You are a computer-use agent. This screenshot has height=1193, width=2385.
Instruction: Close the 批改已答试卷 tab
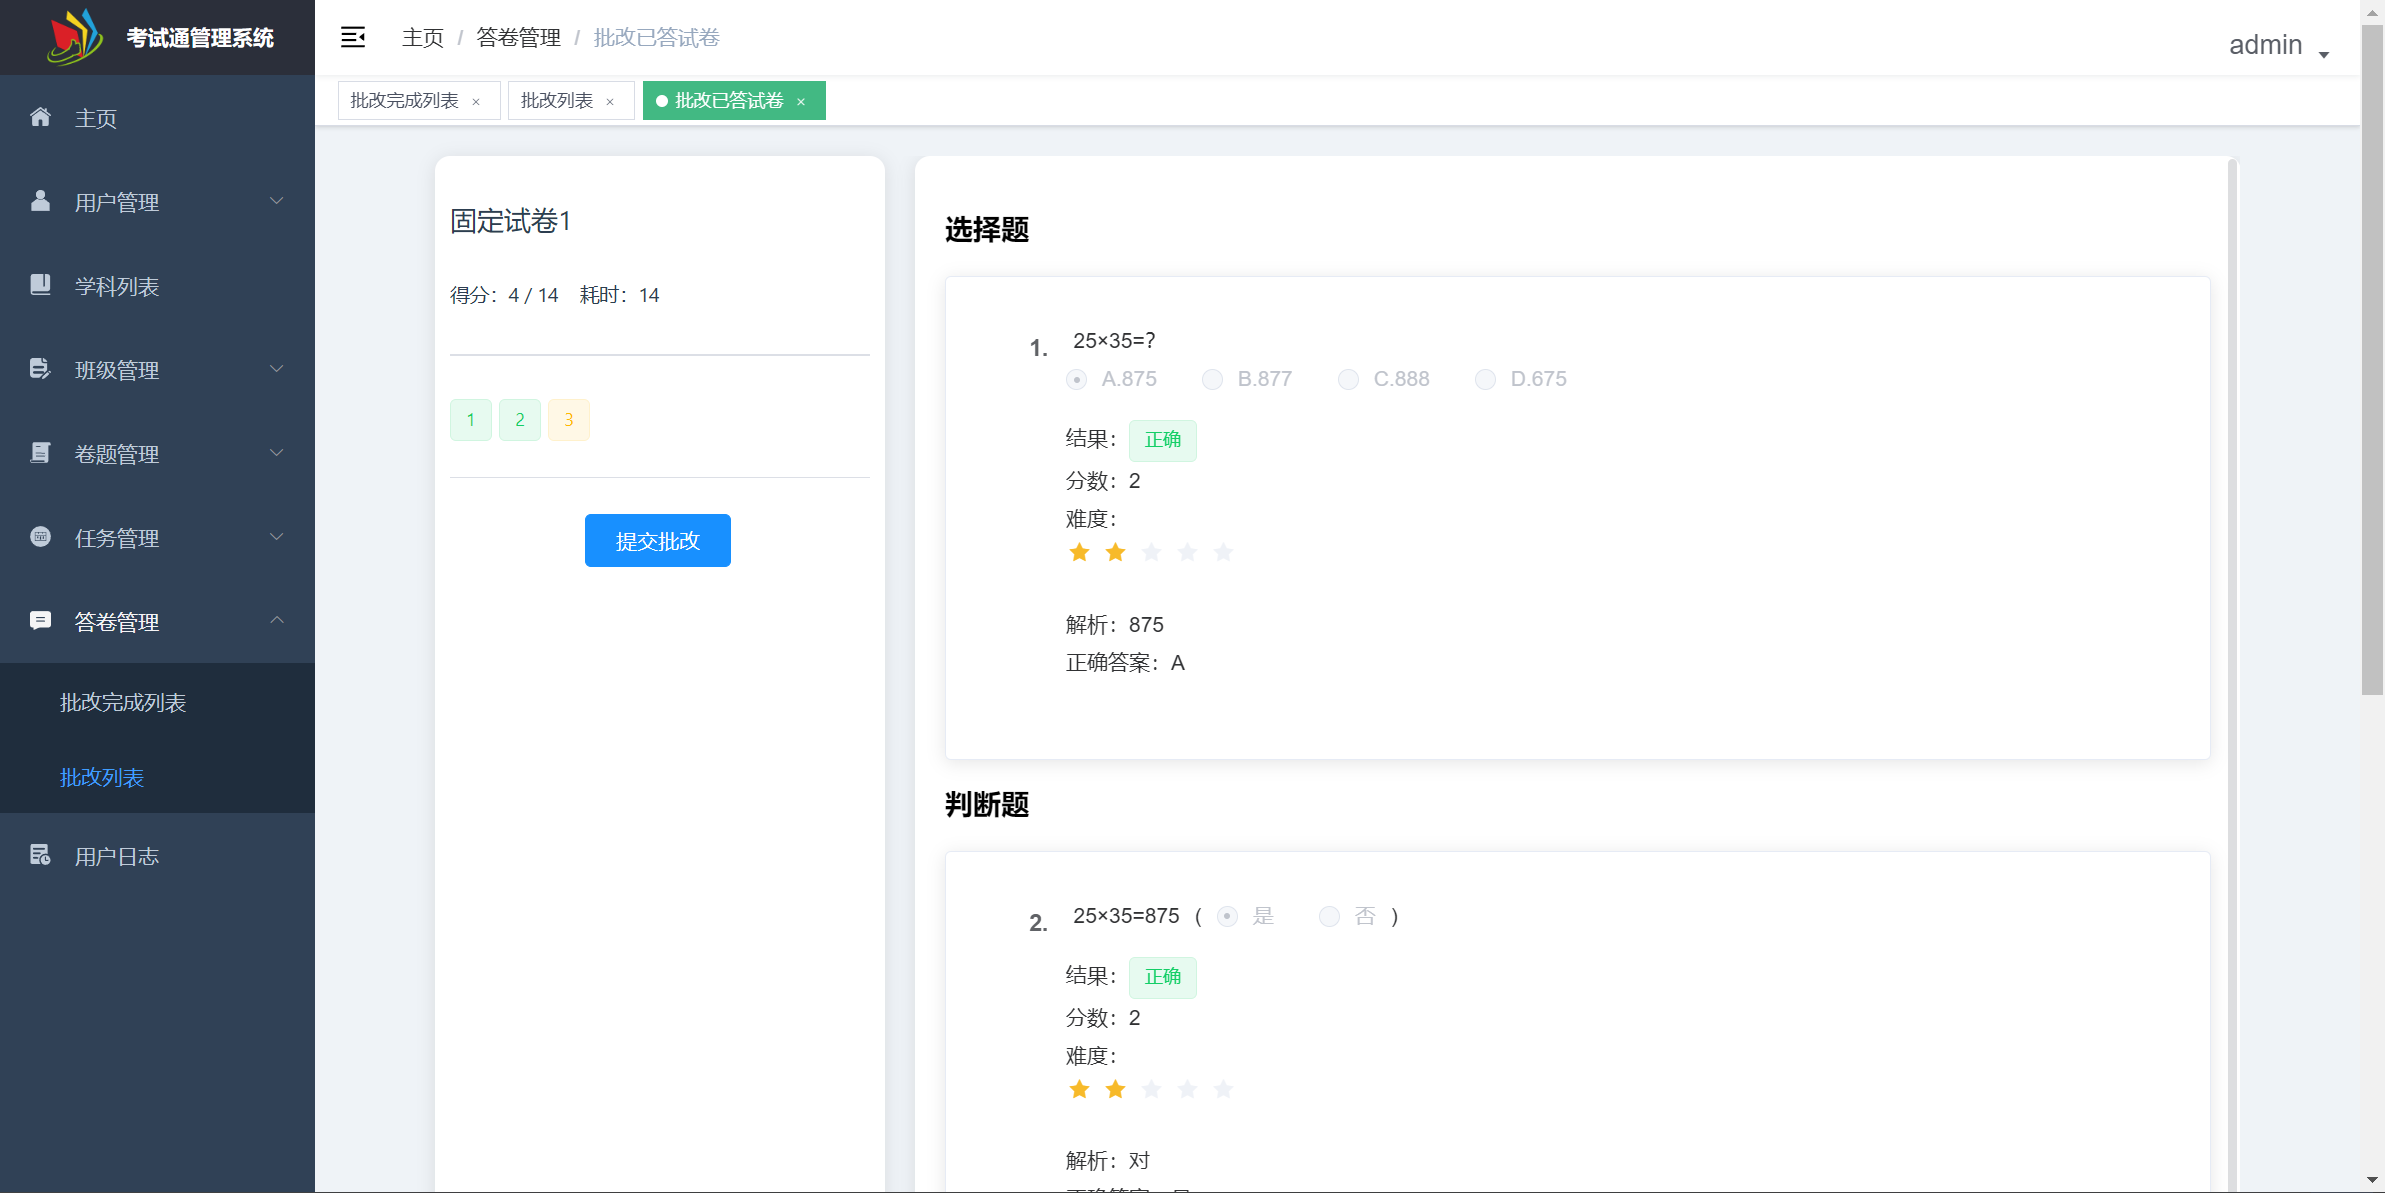(x=801, y=101)
